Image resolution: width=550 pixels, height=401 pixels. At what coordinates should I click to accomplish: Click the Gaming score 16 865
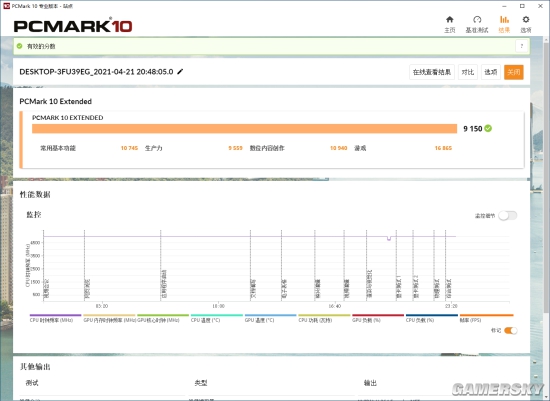coord(443,148)
